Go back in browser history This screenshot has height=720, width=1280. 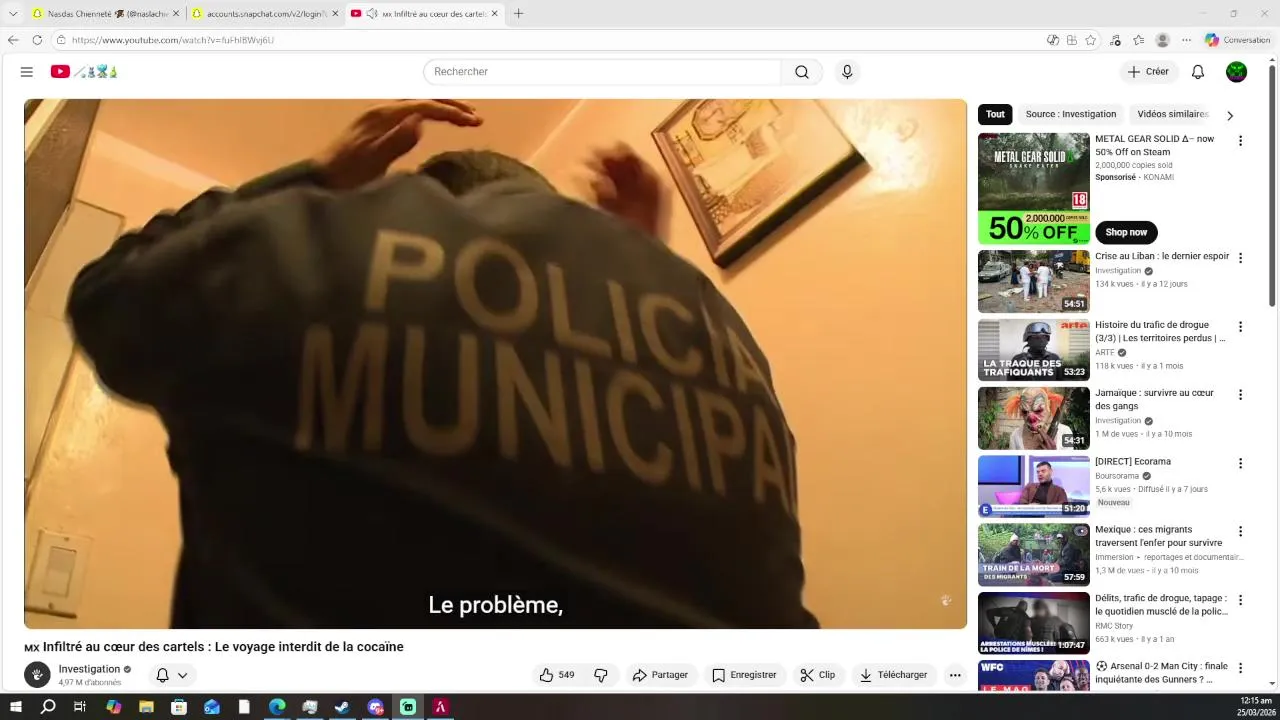[x=13, y=40]
